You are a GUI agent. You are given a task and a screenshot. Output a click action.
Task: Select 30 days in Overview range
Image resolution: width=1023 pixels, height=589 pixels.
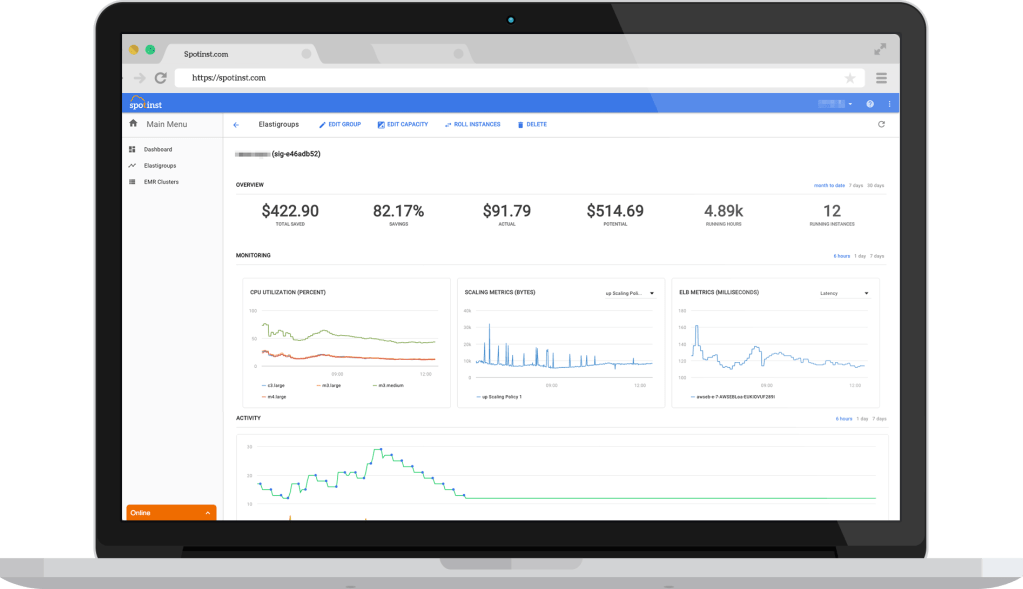click(x=876, y=185)
